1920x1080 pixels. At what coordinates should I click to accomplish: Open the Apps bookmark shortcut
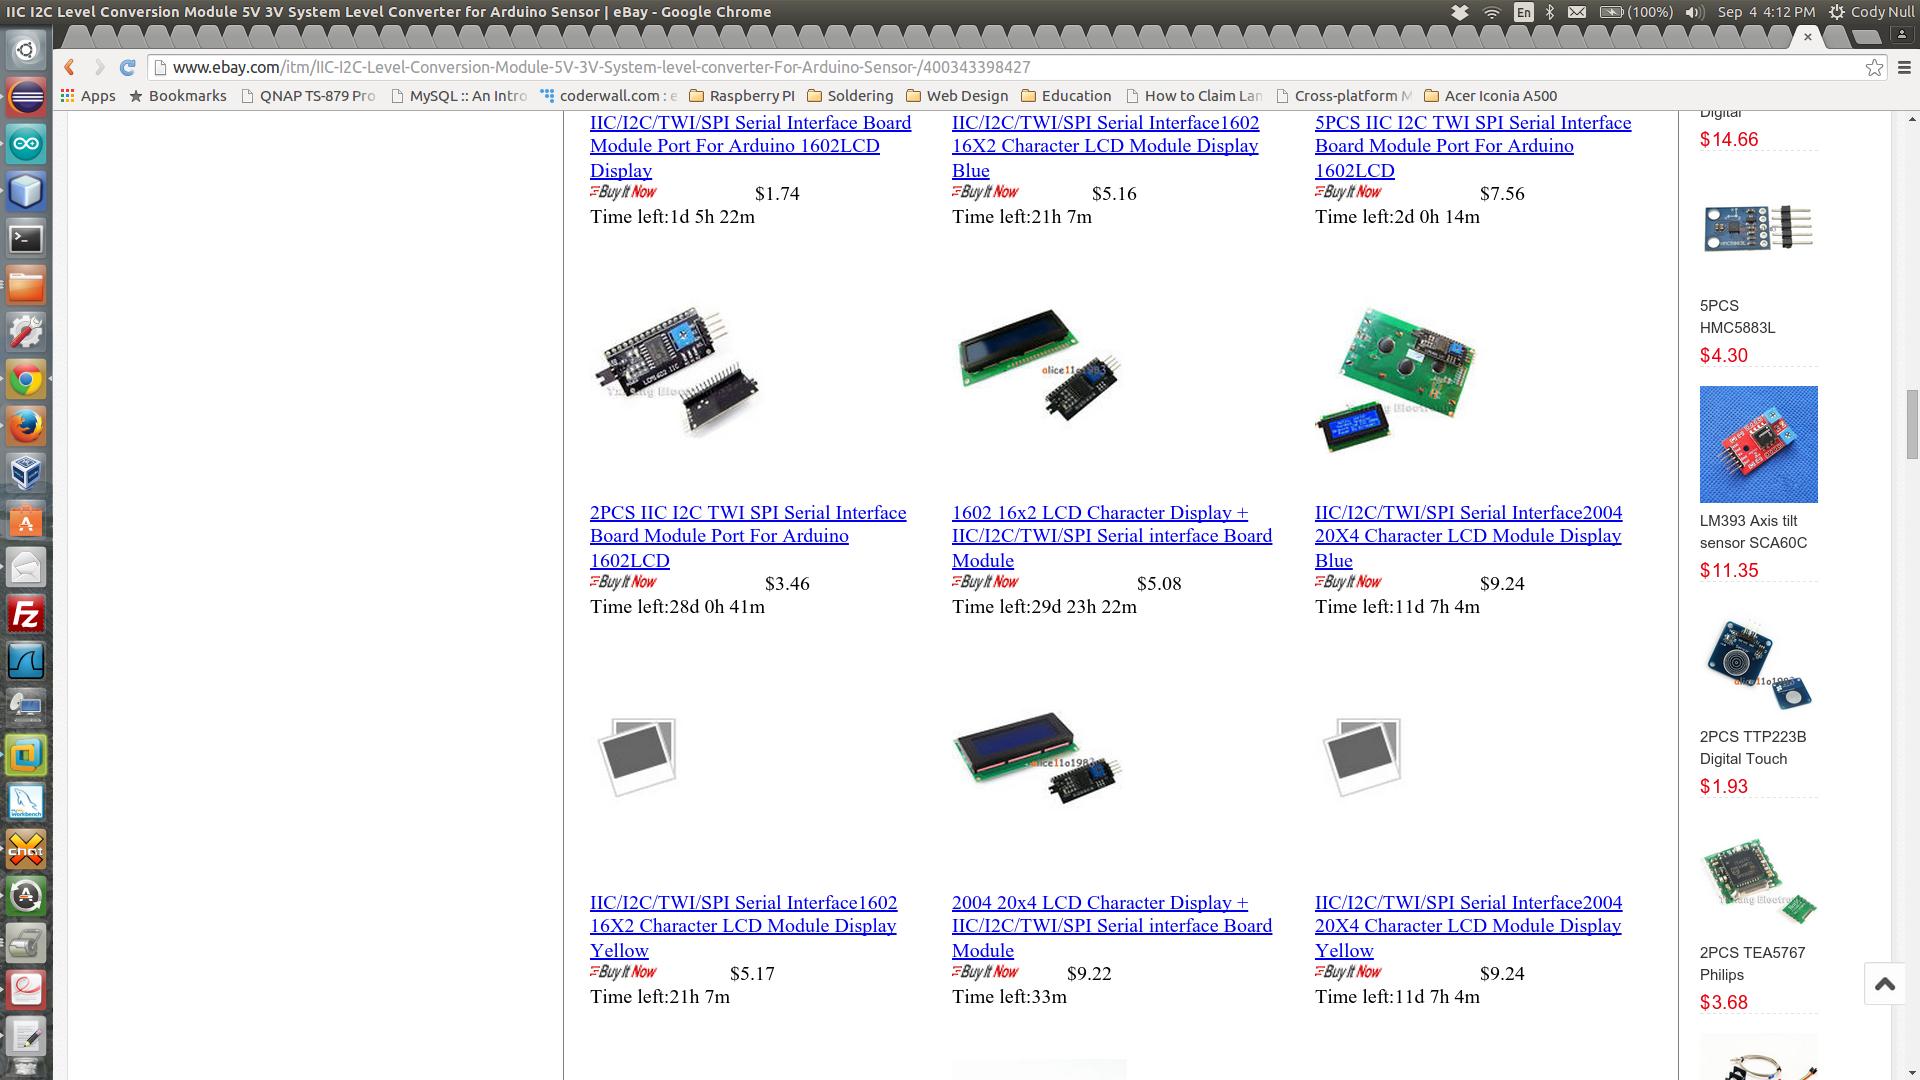pyautogui.click(x=88, y=96)
